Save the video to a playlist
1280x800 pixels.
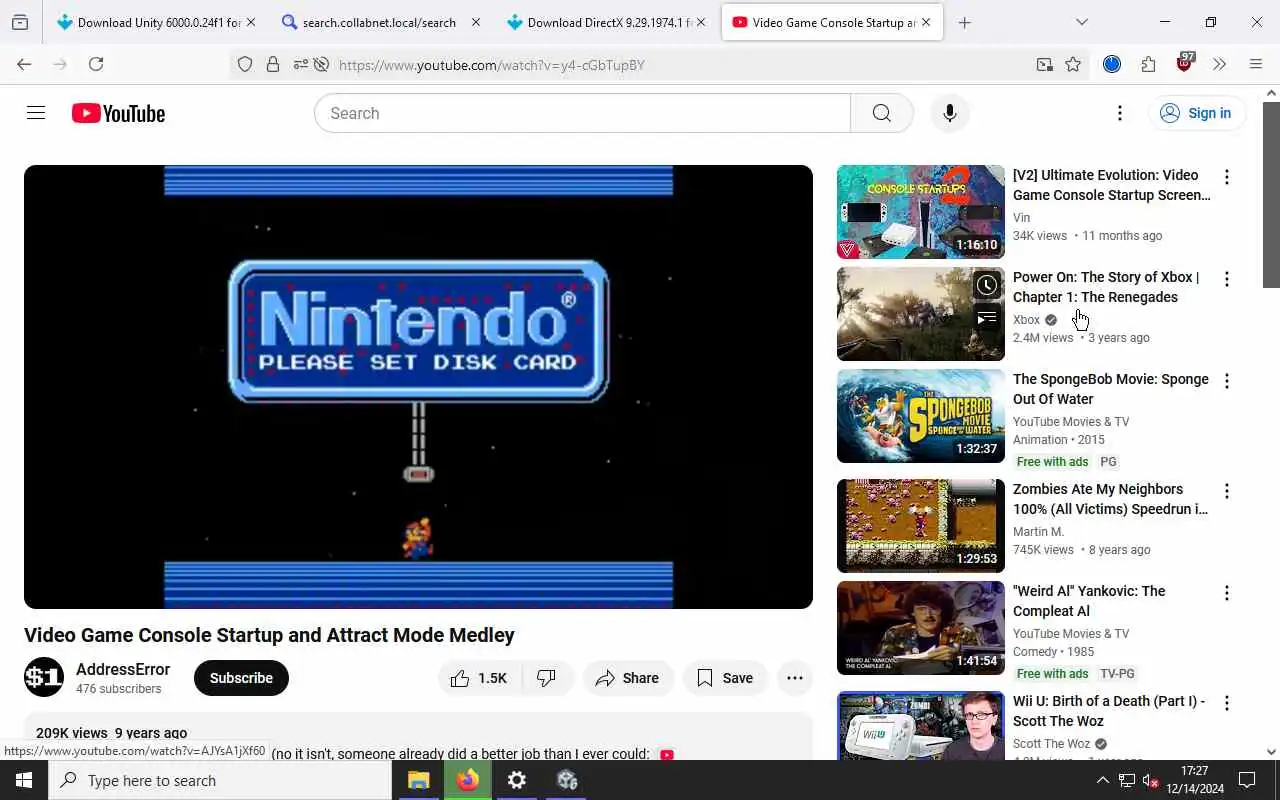[x=725, y=678]
